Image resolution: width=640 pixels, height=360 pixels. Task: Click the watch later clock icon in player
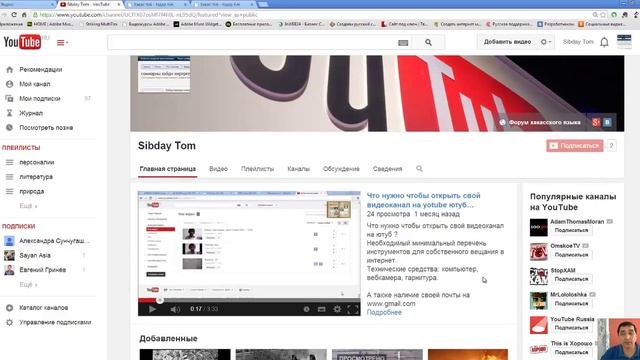pos(306,309)
